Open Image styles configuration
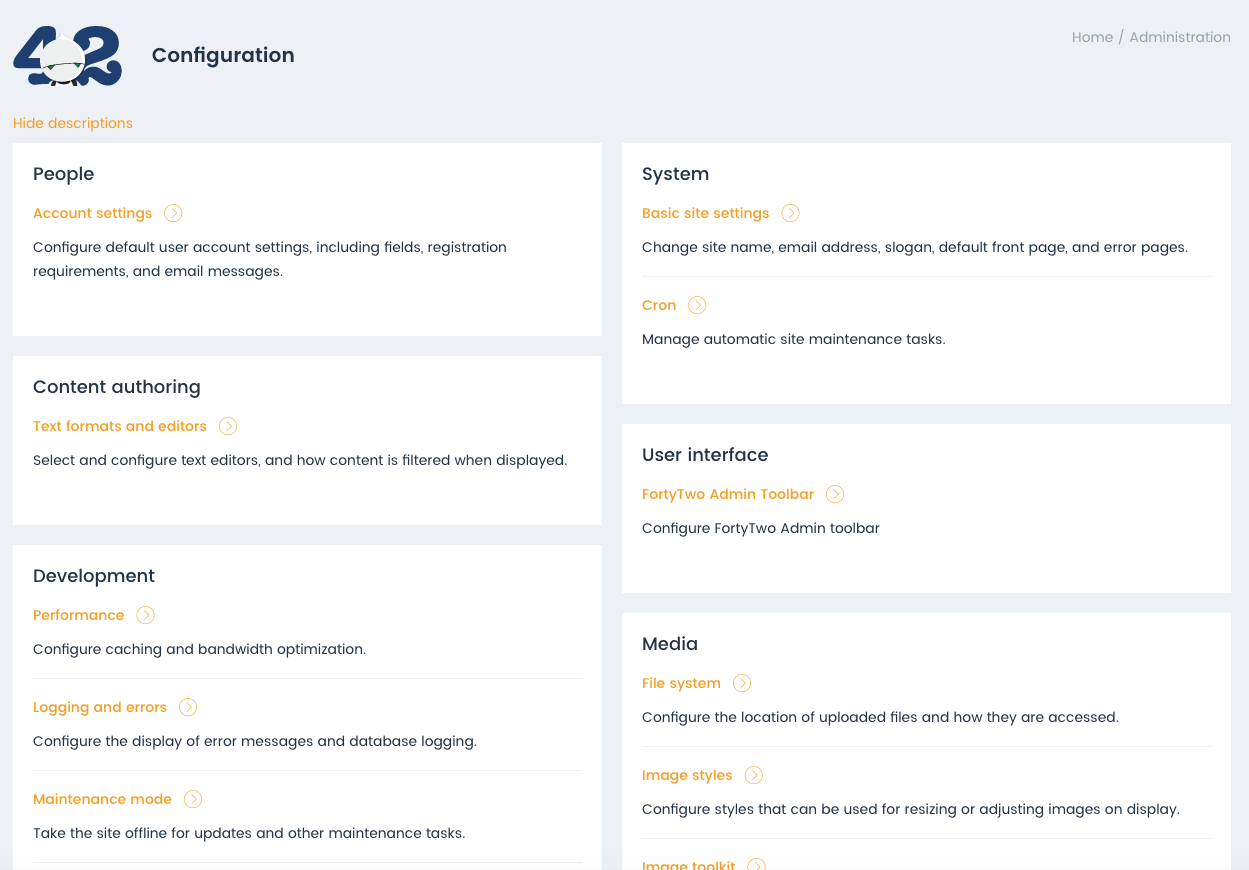 [x=687, y=775]
